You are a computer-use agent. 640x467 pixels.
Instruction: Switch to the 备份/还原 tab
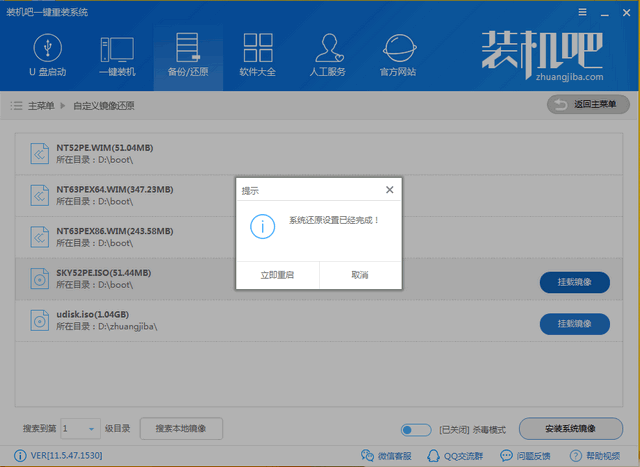[x=188, y=56]
